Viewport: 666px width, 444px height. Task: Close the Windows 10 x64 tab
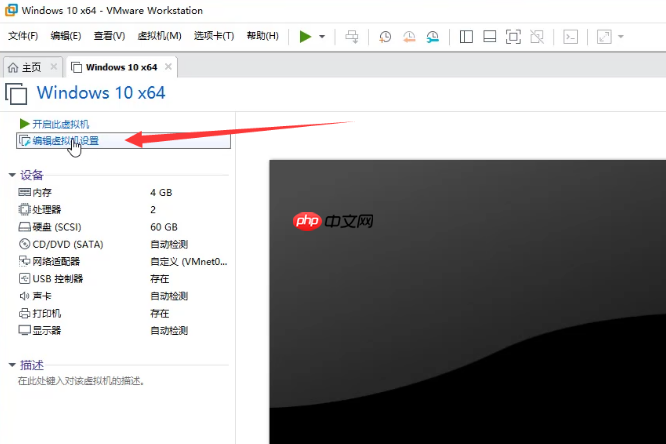(168, 67)
